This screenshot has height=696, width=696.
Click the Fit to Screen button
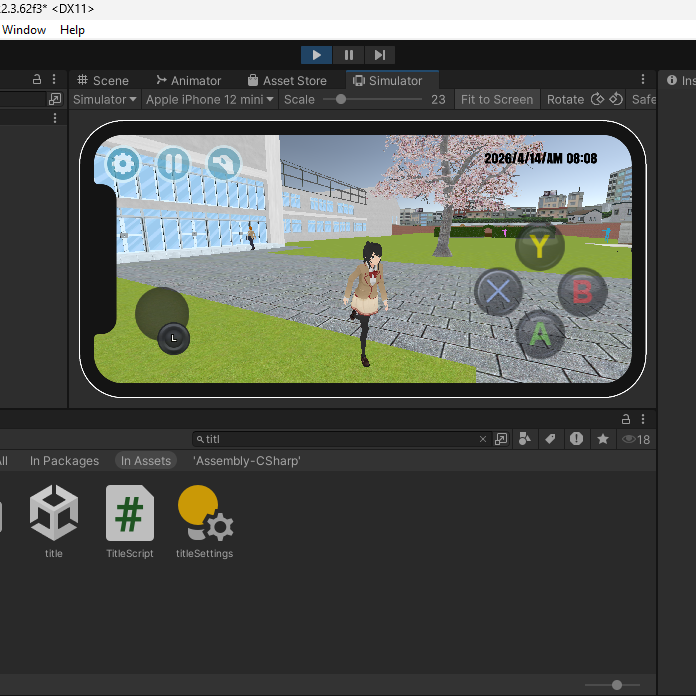coord(497,99)
